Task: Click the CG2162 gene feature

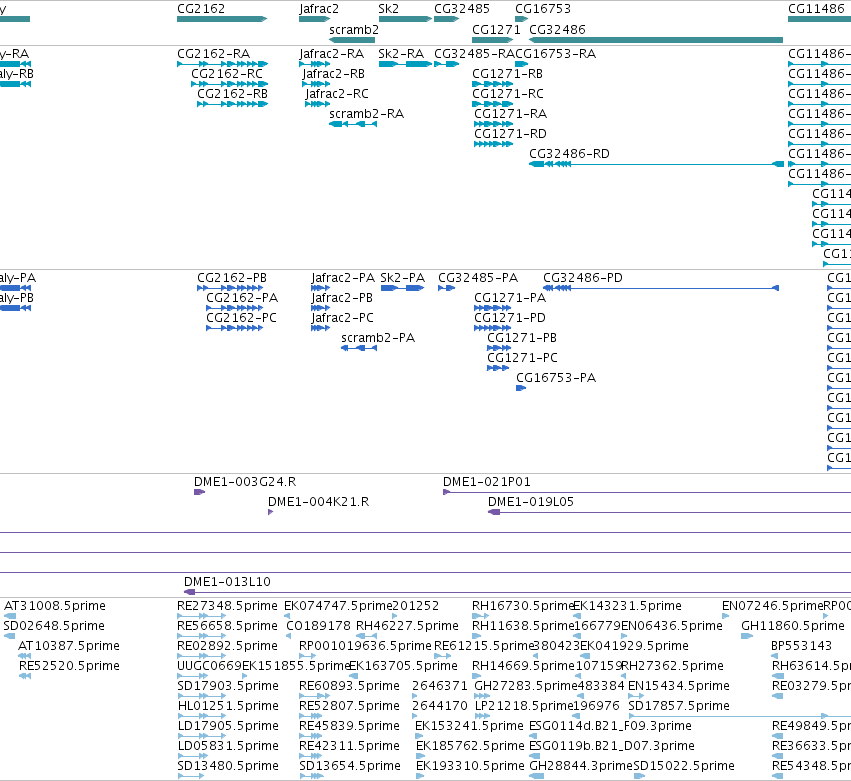Action: click(222, 19)
